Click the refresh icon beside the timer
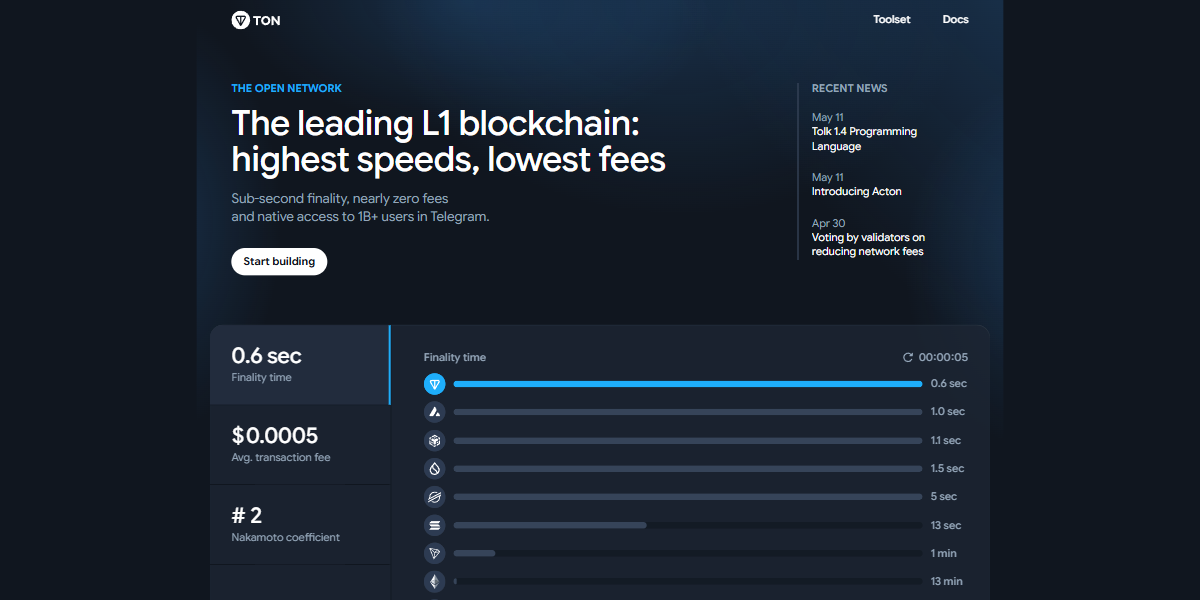Screen dimensions: 1200x600 point(908,357)
